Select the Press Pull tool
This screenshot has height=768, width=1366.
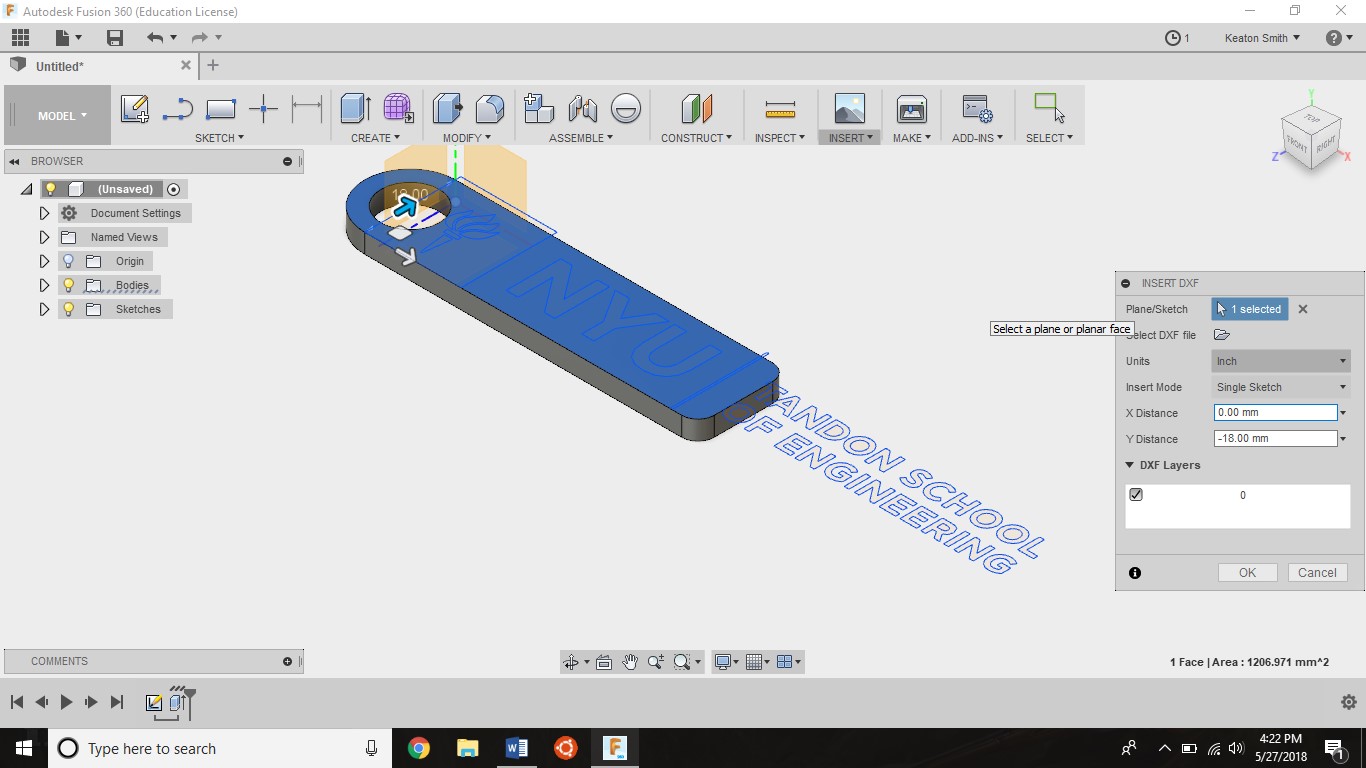point(447,108)
